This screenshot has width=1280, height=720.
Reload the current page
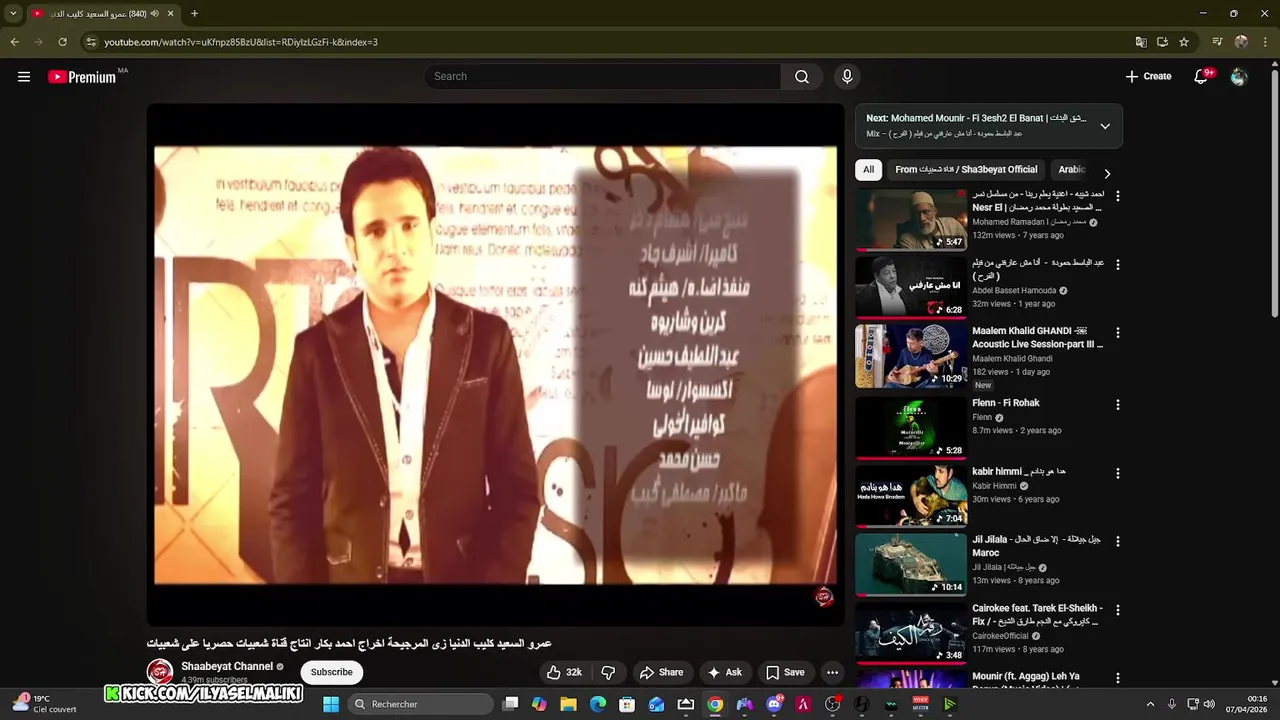(x=62, y=42)
